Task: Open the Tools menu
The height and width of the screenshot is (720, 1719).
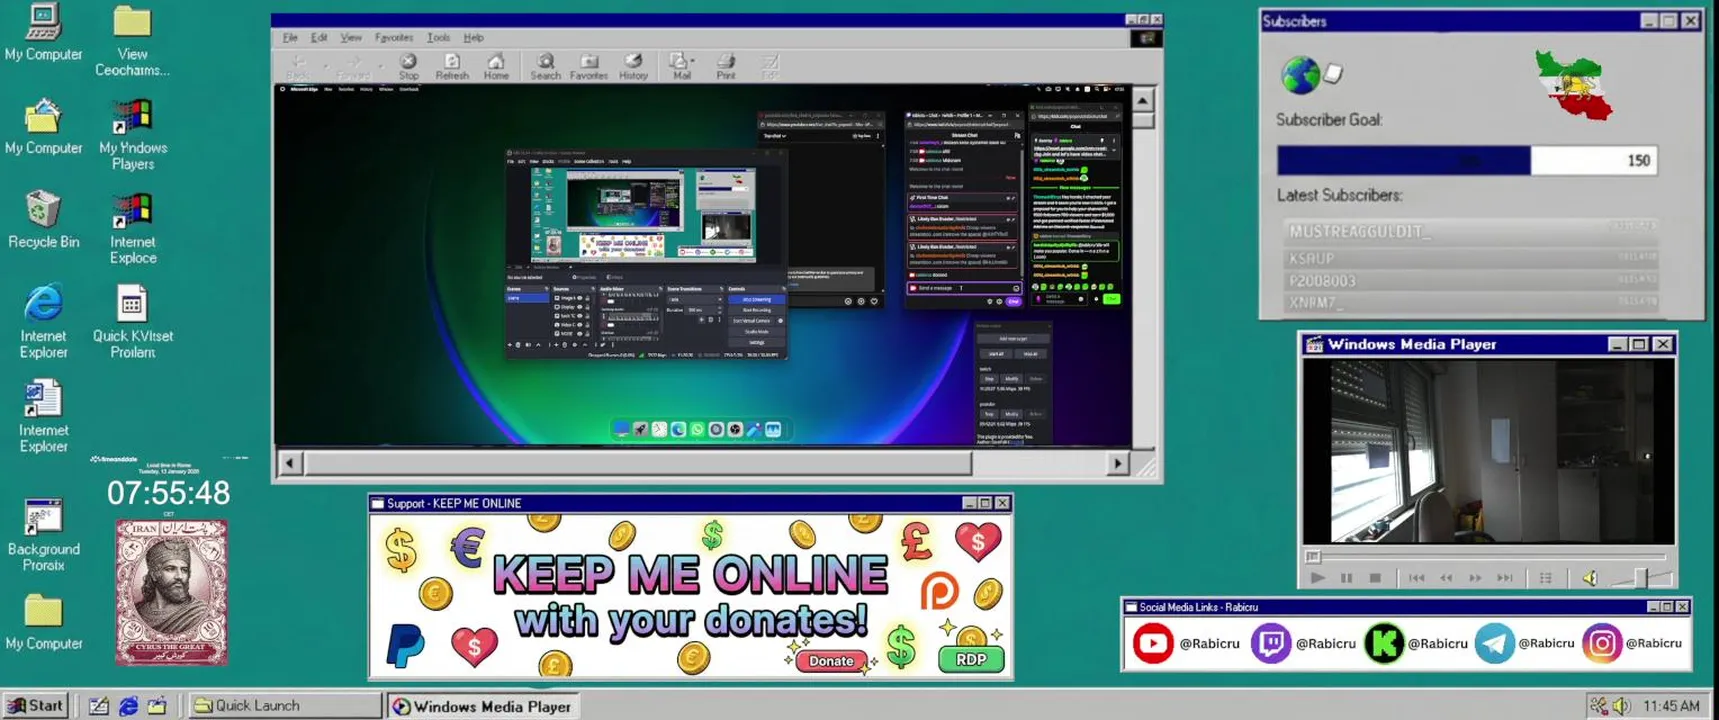Action: [439, 38]
